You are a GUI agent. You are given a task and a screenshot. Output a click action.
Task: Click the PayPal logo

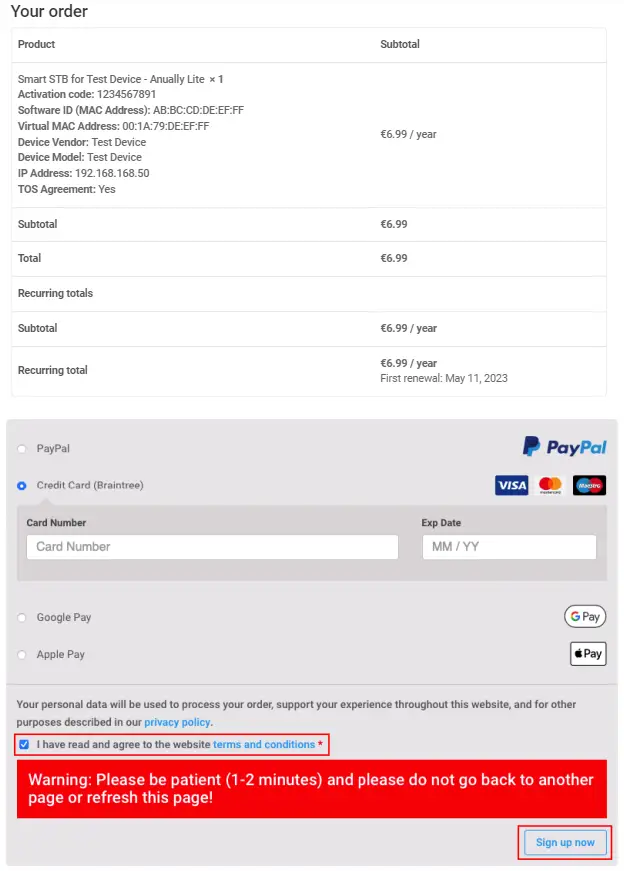[564, 446]
